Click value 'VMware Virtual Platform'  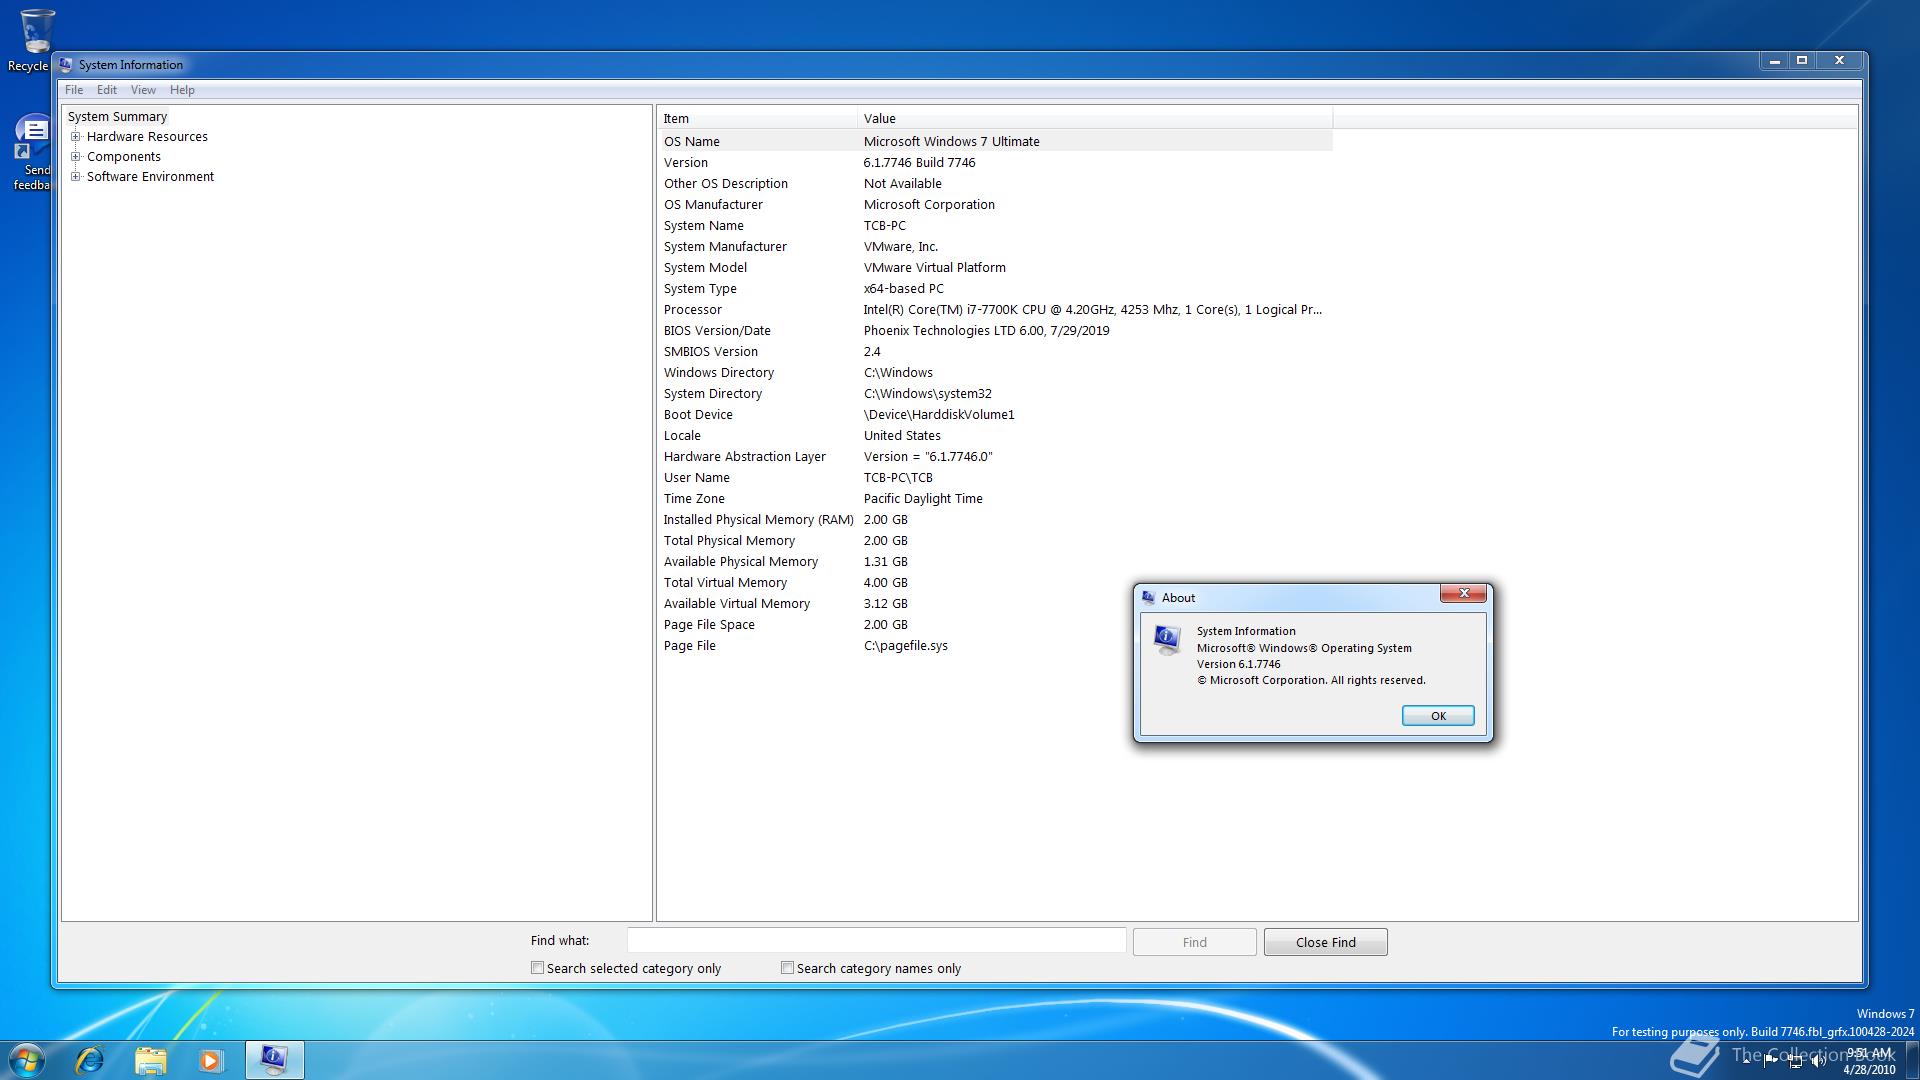935,268
